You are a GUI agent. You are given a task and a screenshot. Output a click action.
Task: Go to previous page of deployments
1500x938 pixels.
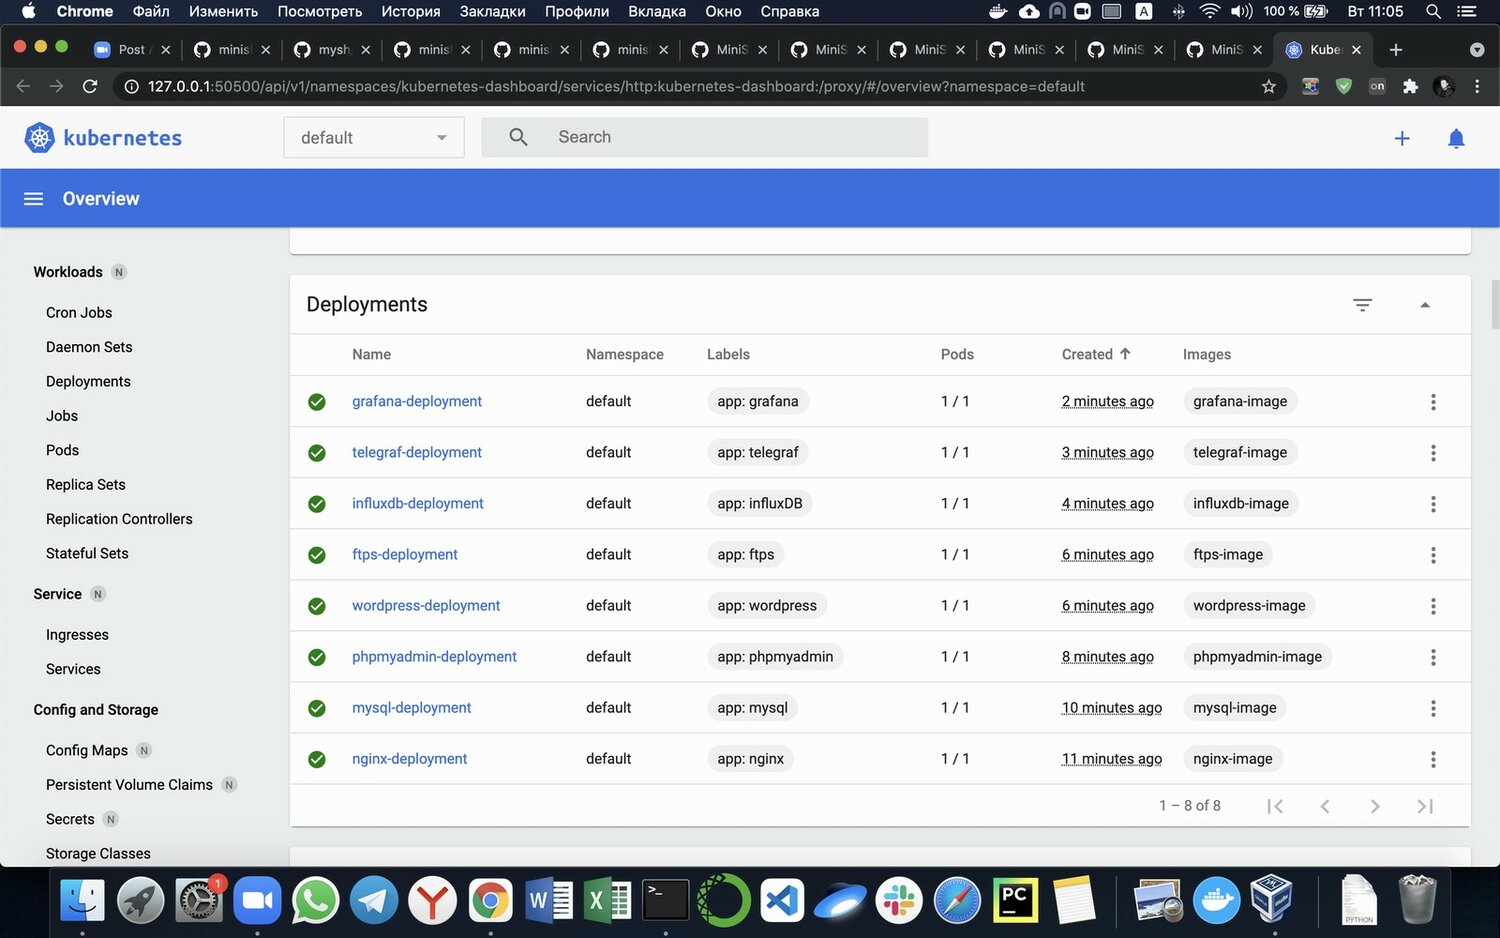pos(1325,806)
